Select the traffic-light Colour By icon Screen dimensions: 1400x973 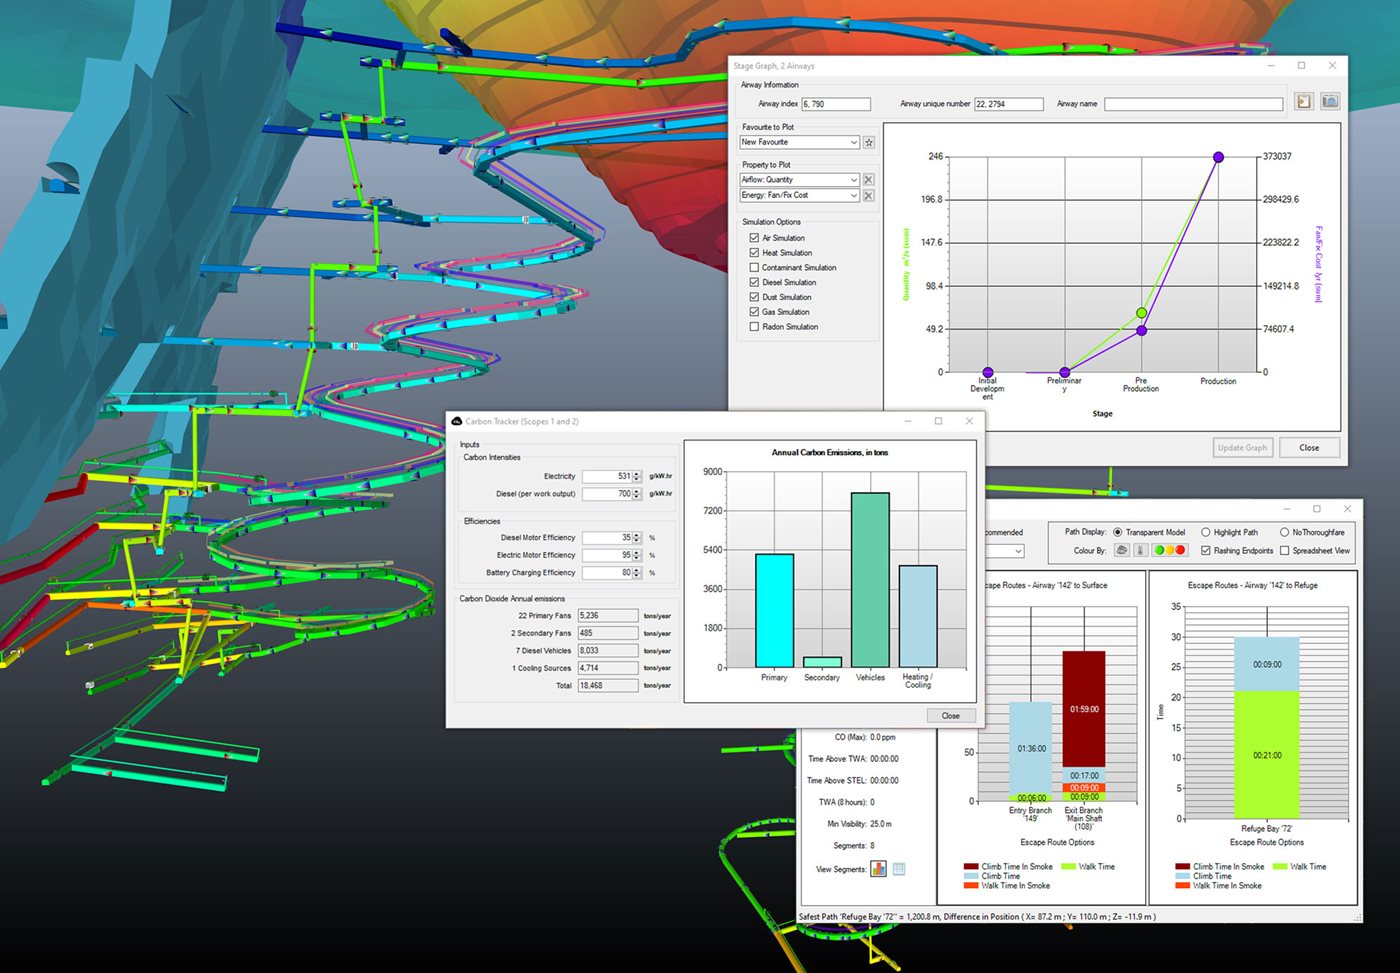pyautogui.click(x=1169, y=550)
